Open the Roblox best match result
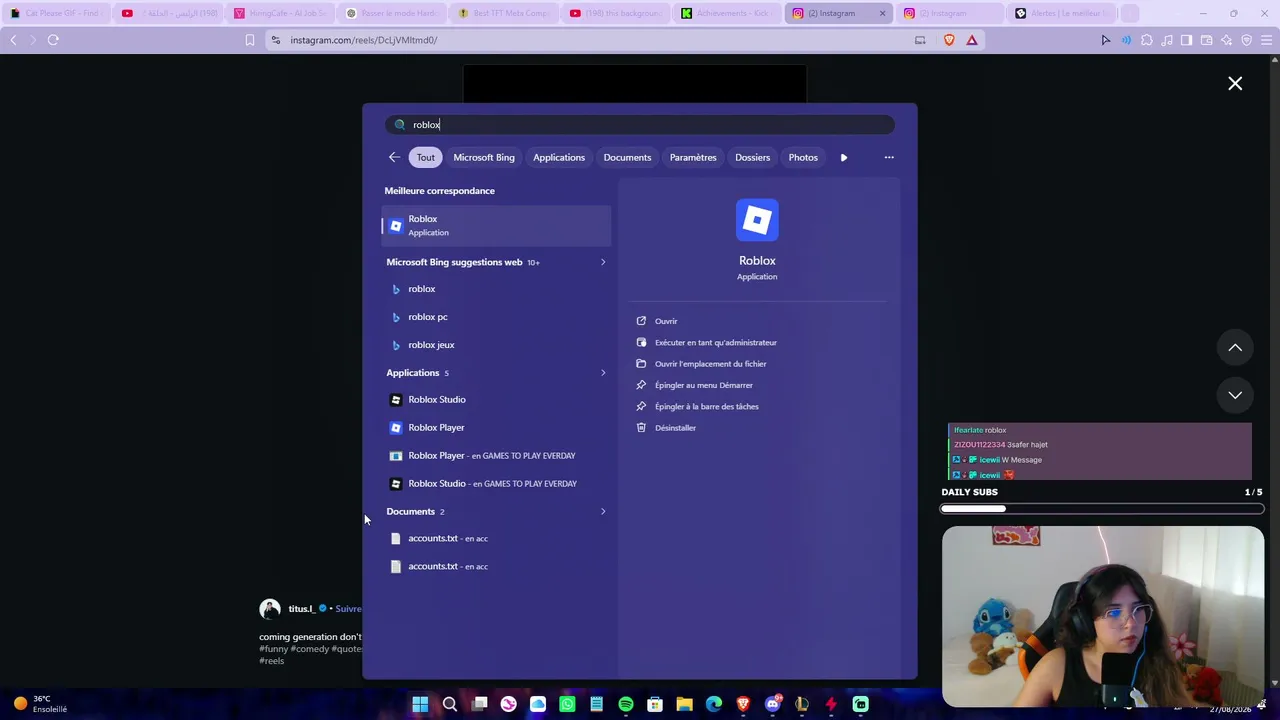This screenshot has height=720, width=1280. (x=496, y=226)
